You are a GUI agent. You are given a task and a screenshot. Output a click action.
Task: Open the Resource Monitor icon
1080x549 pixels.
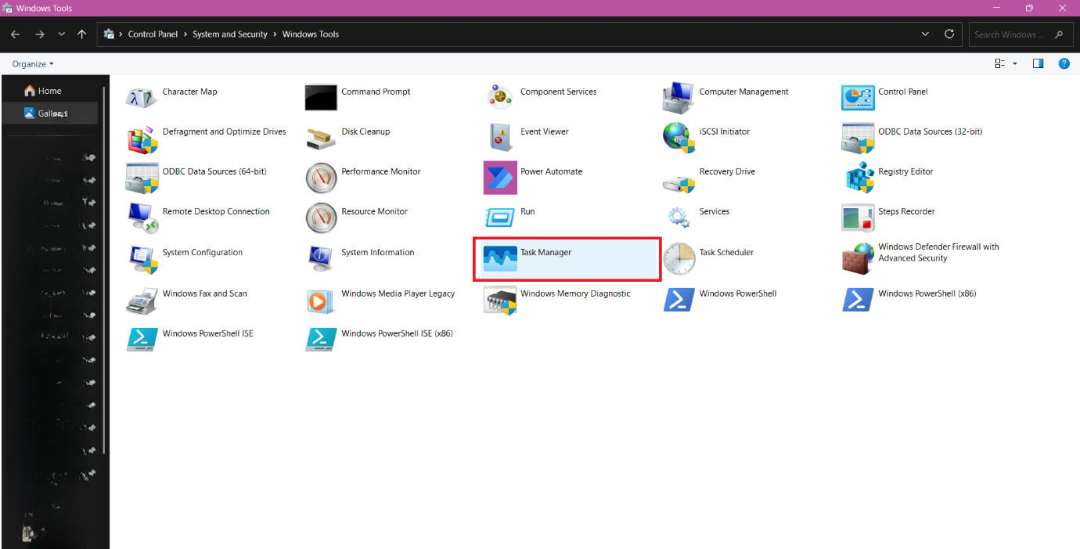coord(321,218)
